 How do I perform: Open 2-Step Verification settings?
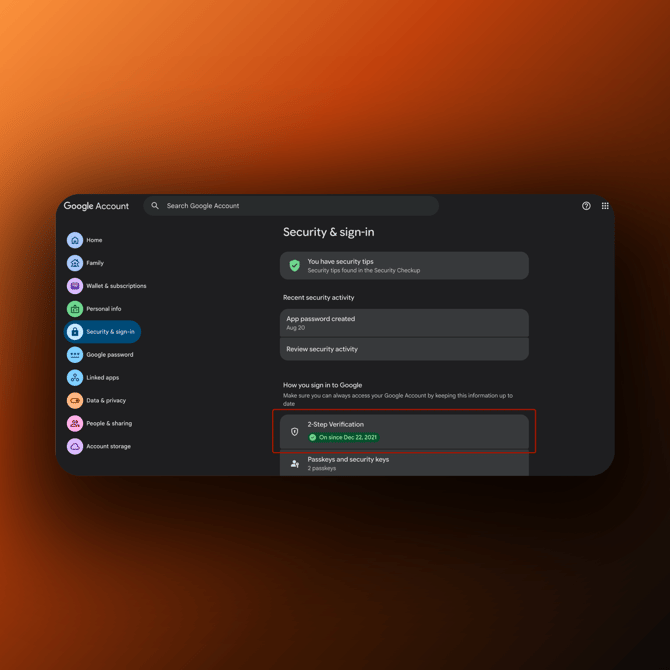point(404,432)
